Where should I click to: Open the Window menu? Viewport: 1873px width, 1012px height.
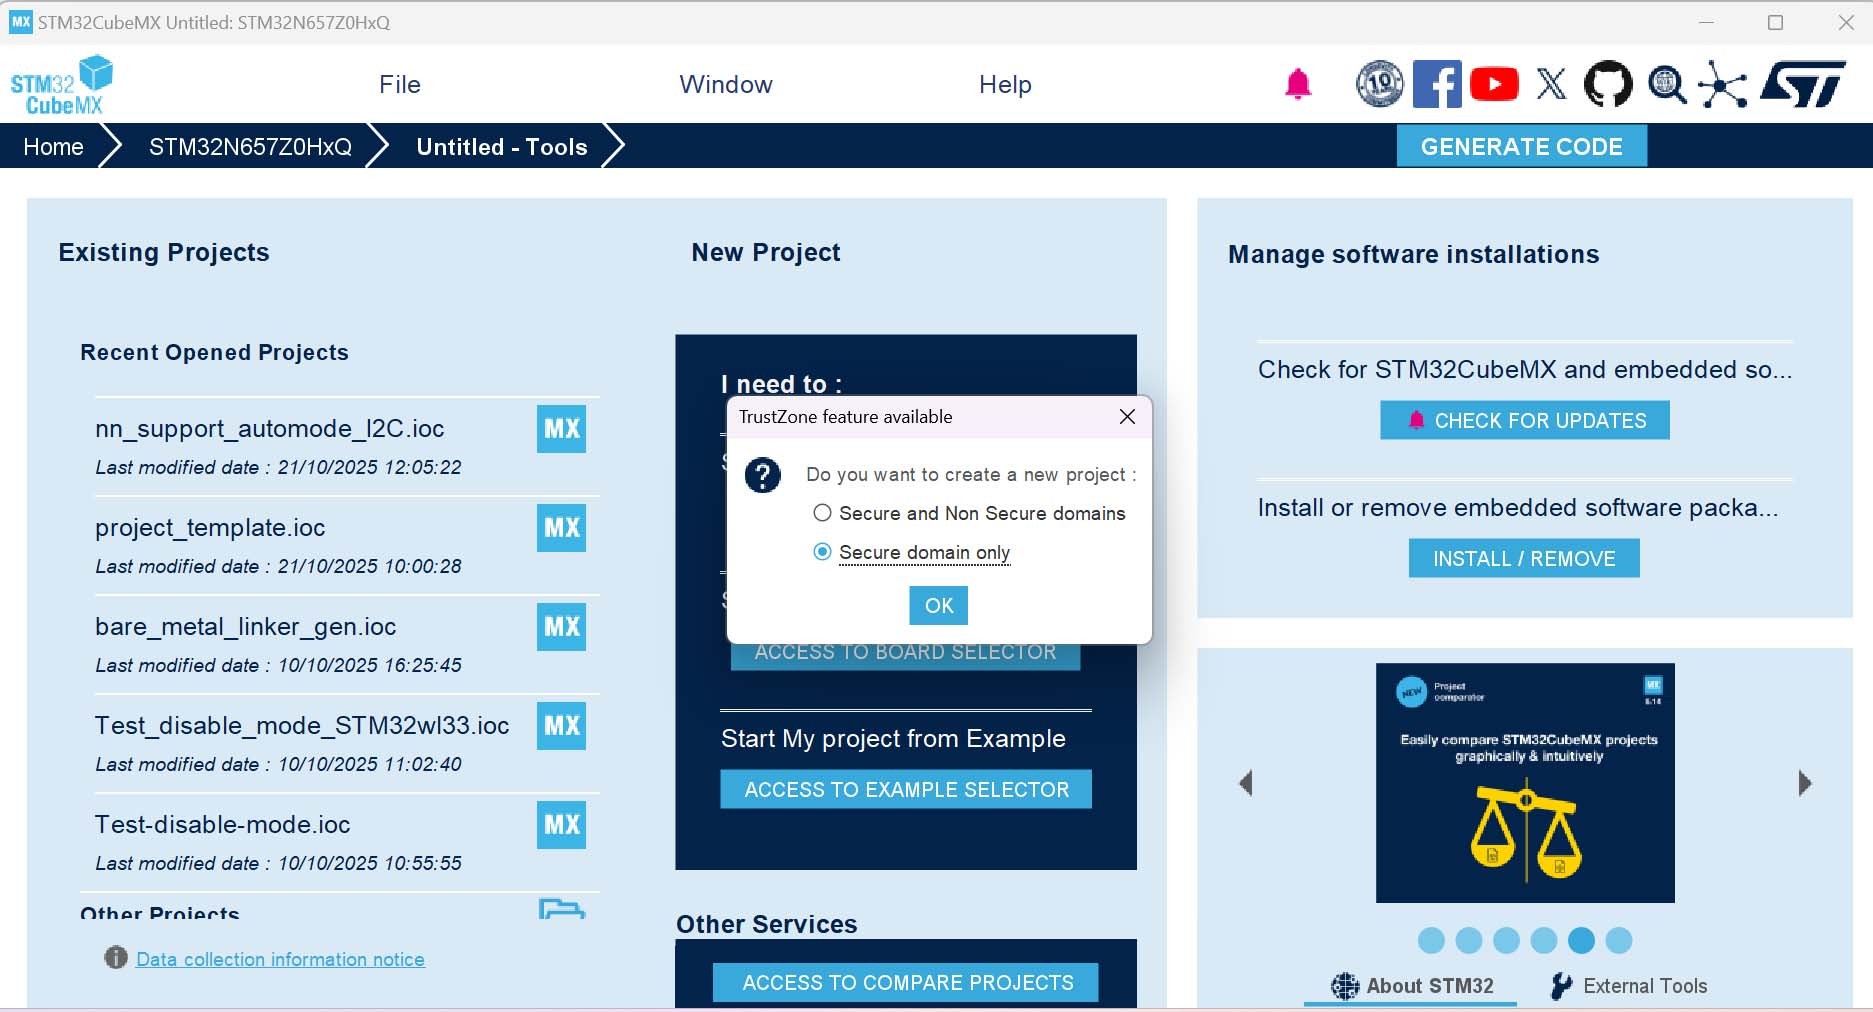click(726, 85)
